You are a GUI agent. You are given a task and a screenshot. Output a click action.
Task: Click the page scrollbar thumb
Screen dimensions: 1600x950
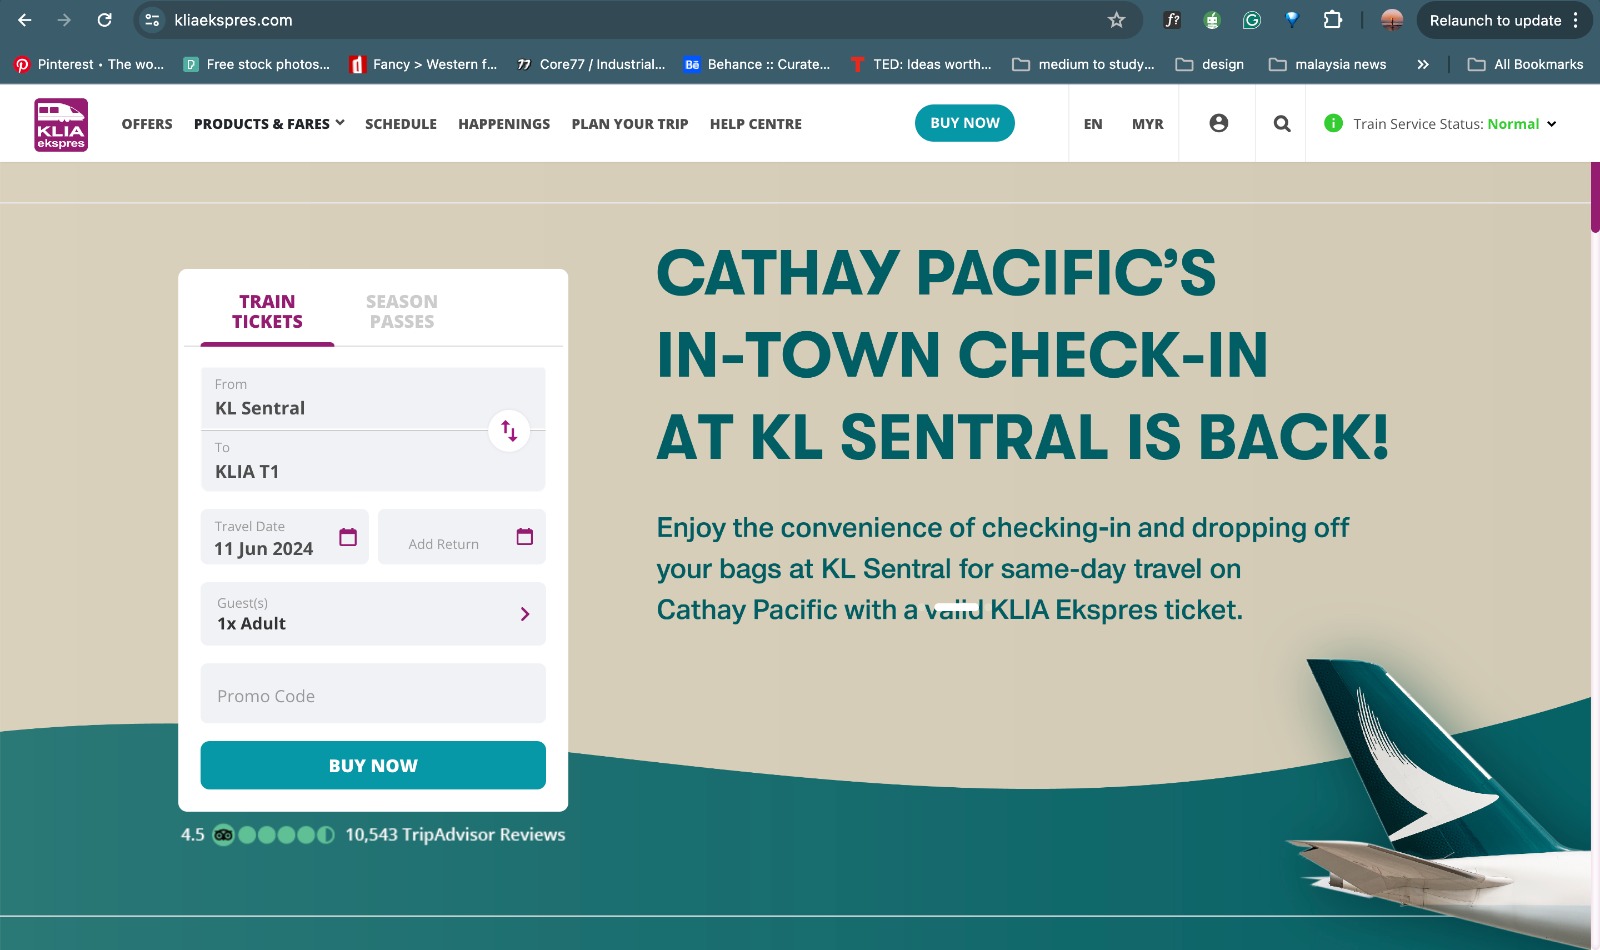coord(1595,197)
